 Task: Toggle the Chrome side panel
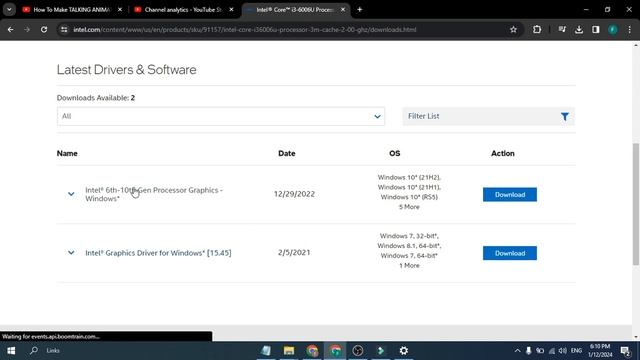[x=596, y=29]
